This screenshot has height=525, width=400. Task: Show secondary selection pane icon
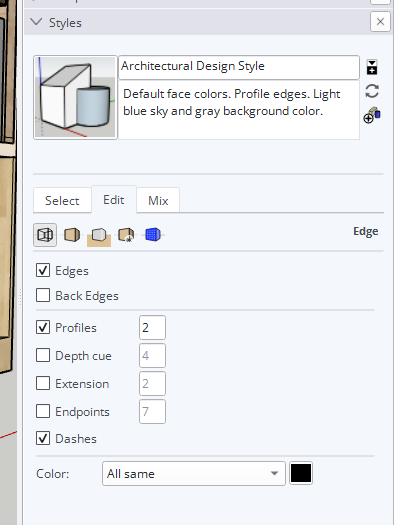pos(372,115)
